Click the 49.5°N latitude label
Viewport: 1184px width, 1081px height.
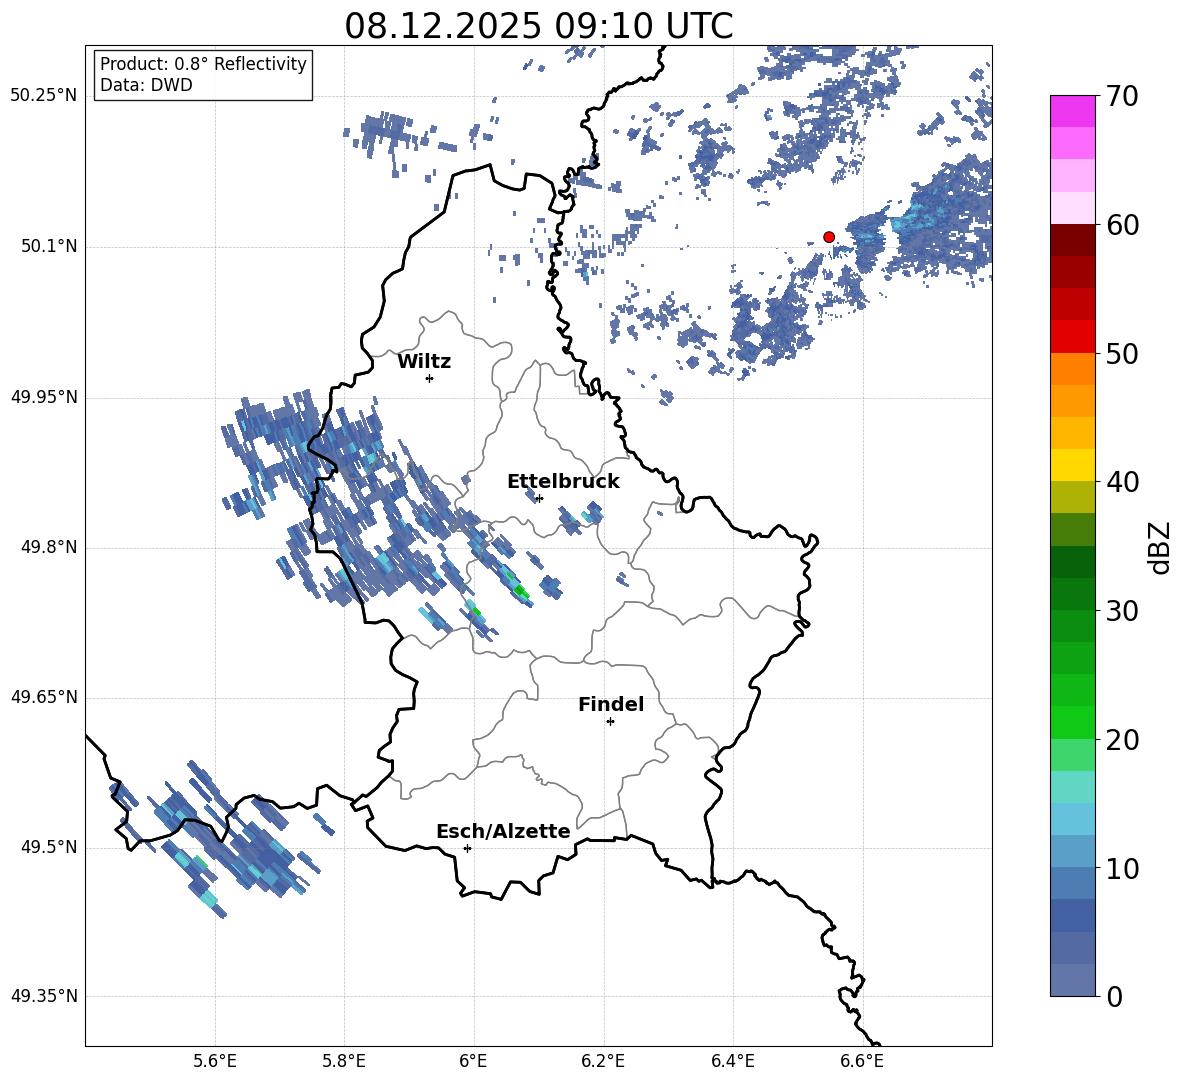click(49, 847)
